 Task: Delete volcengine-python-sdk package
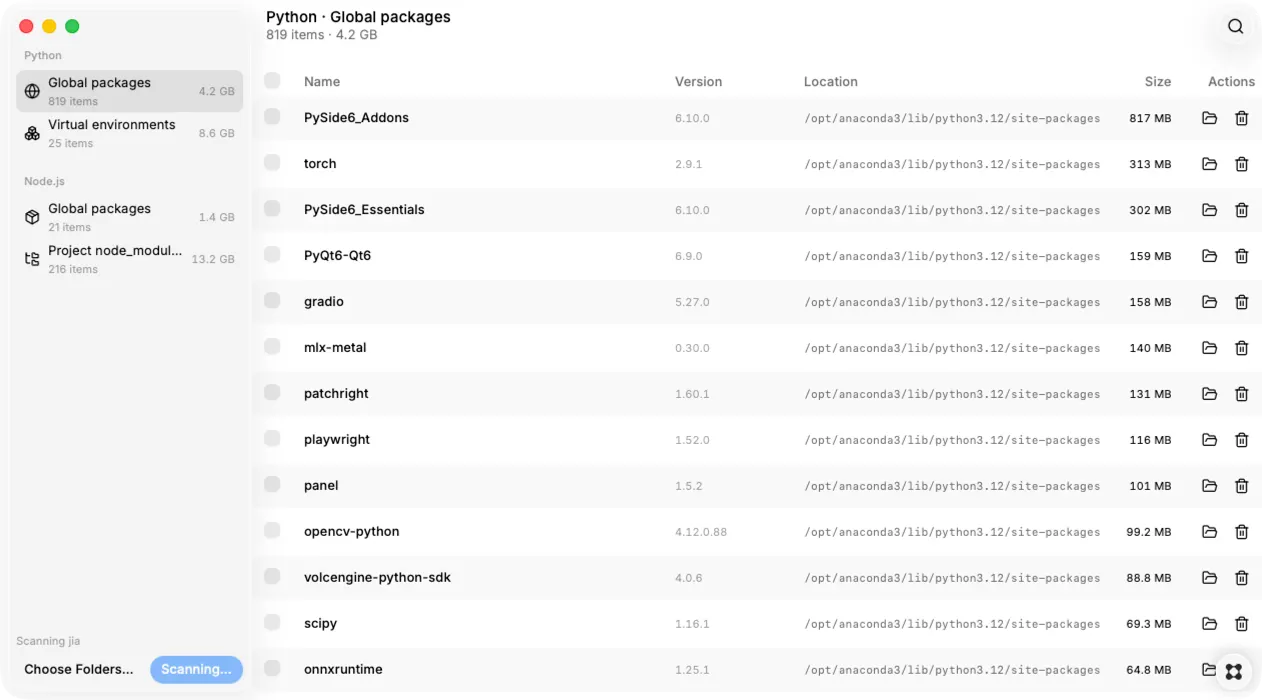click(1241, 578)
